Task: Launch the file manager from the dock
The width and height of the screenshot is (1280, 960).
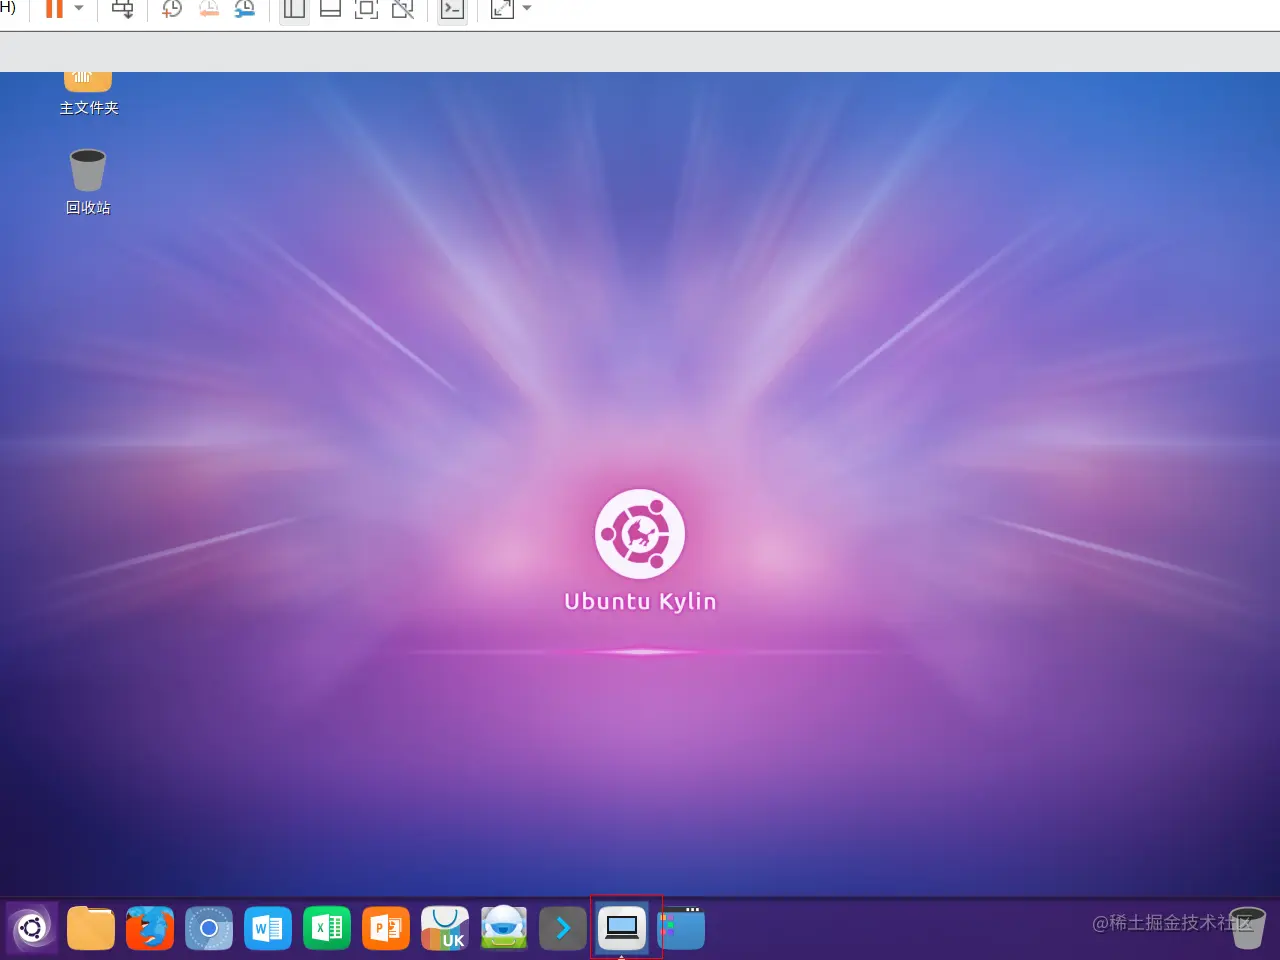Action: click(91, 928)
